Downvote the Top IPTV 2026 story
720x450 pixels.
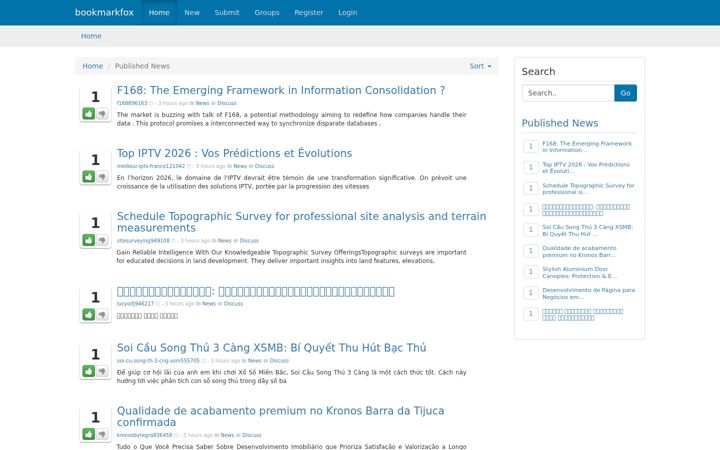102,176
